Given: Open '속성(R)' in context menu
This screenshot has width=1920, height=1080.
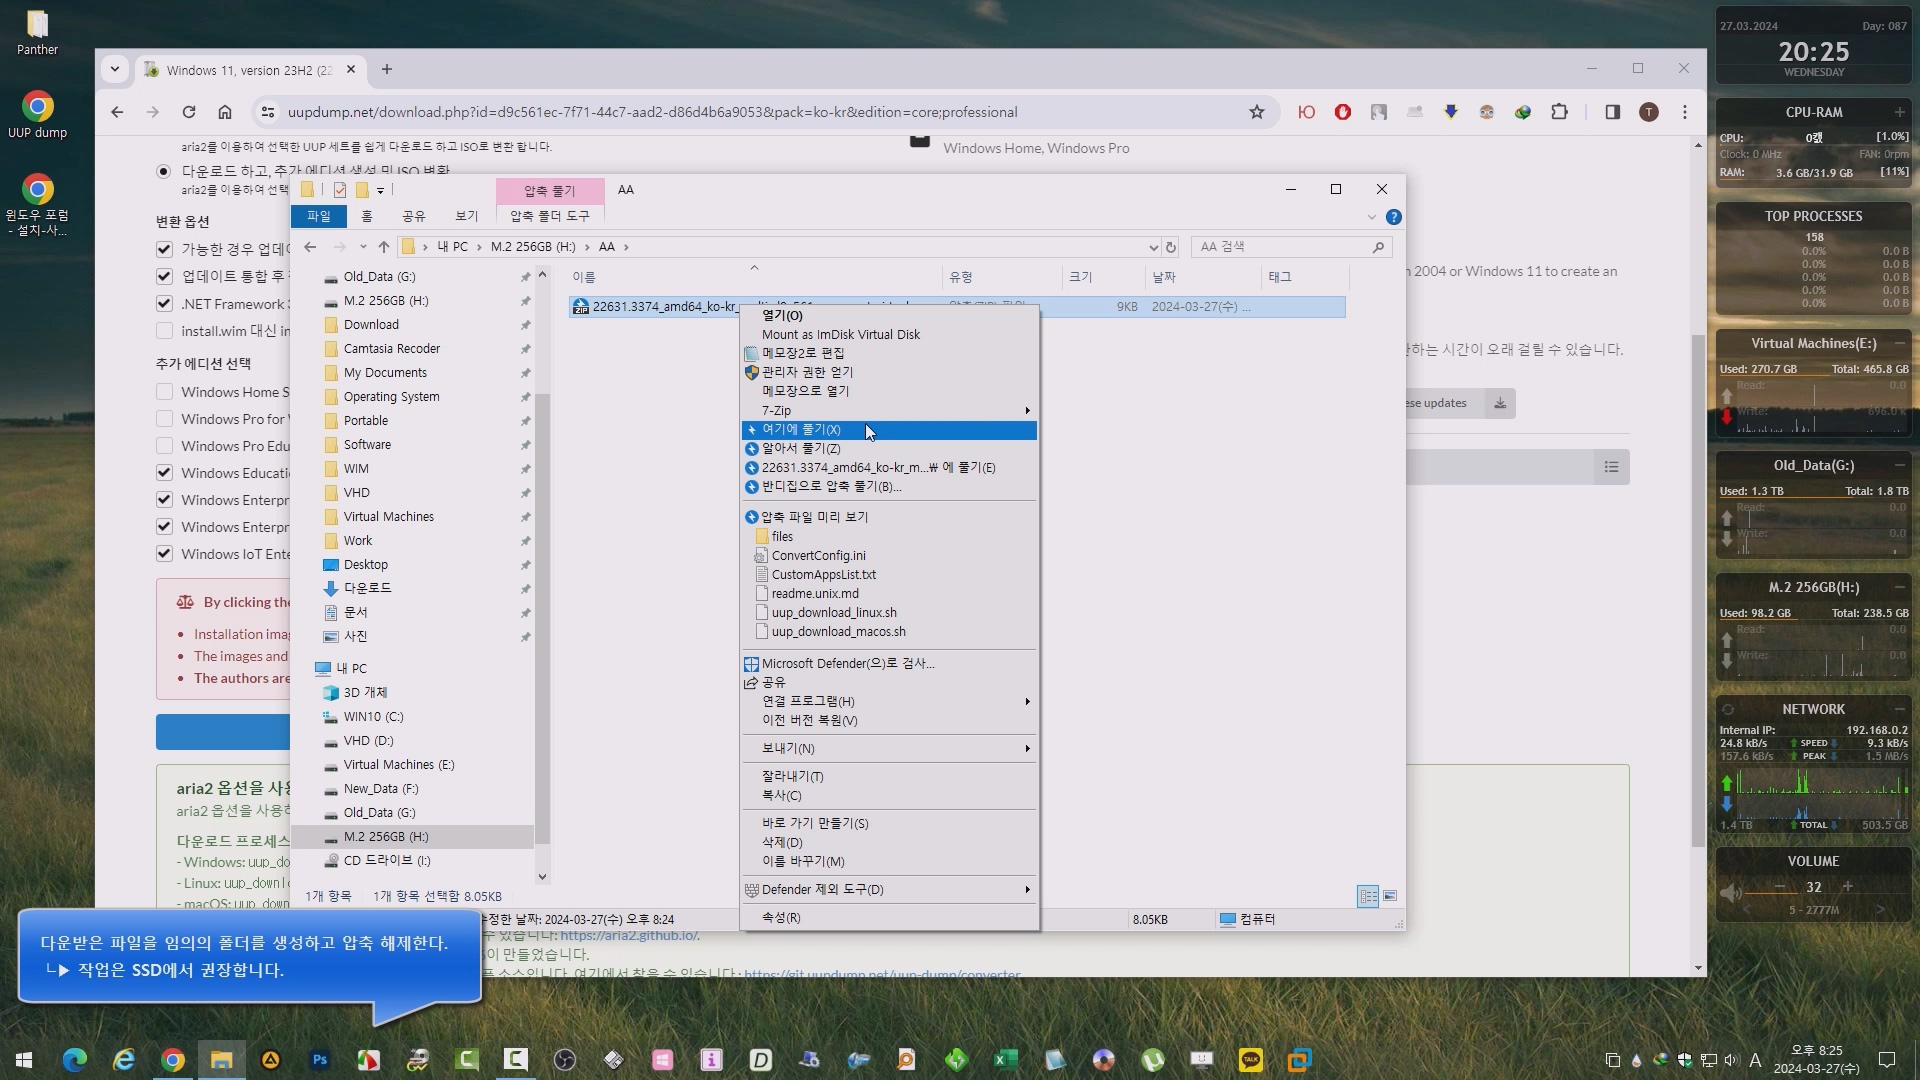Looking at the screenshot, I should (x=889, y=918).
